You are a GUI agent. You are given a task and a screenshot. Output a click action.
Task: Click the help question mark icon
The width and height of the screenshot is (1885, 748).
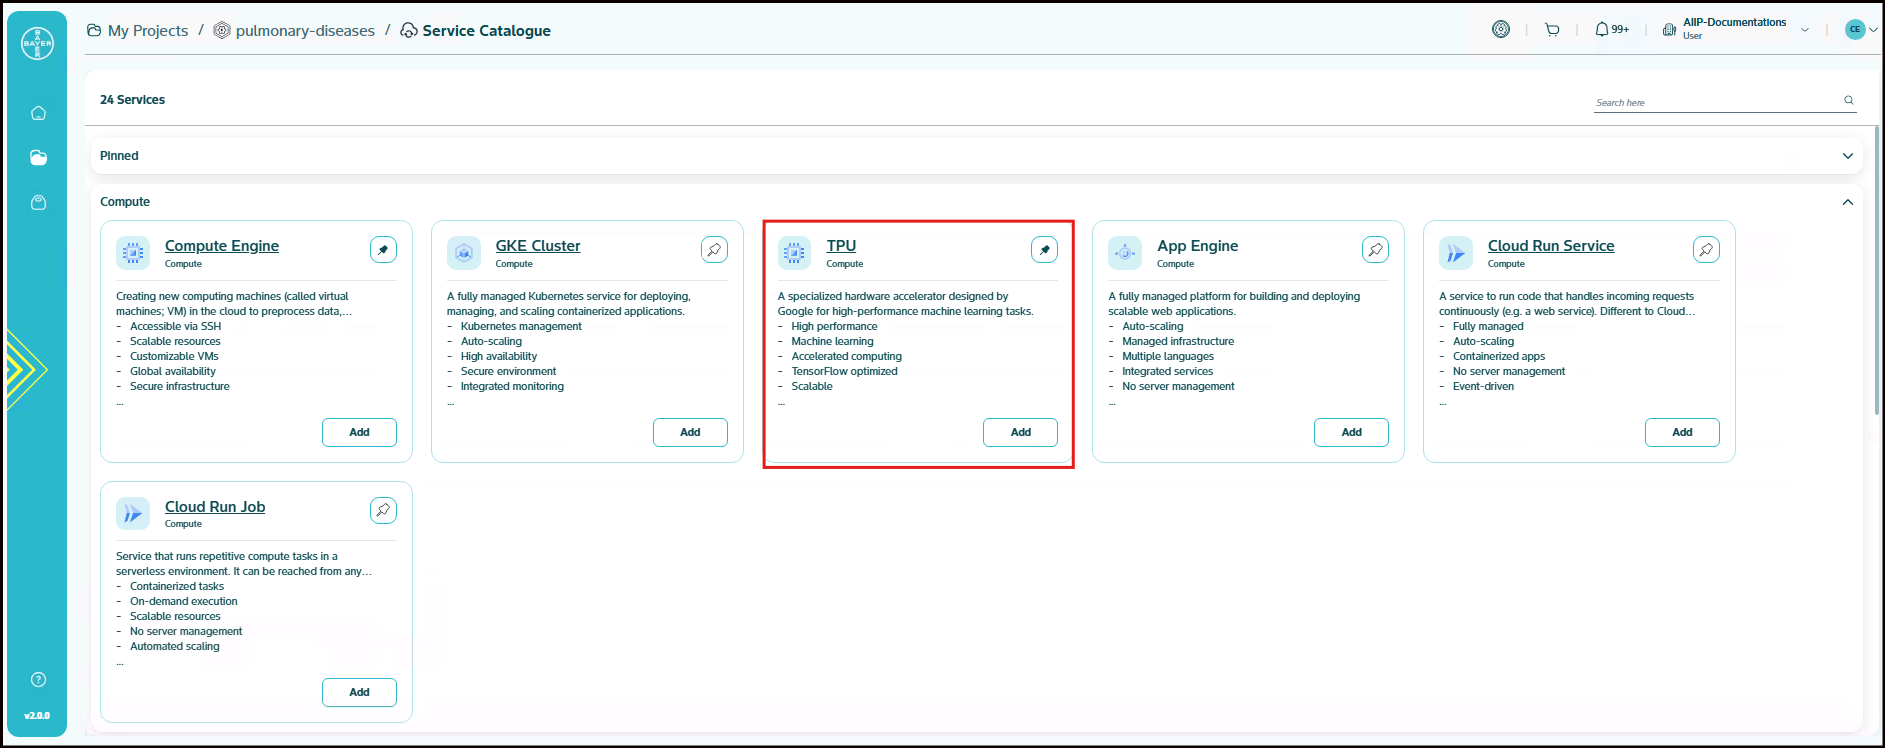click(x=38, y=680)
